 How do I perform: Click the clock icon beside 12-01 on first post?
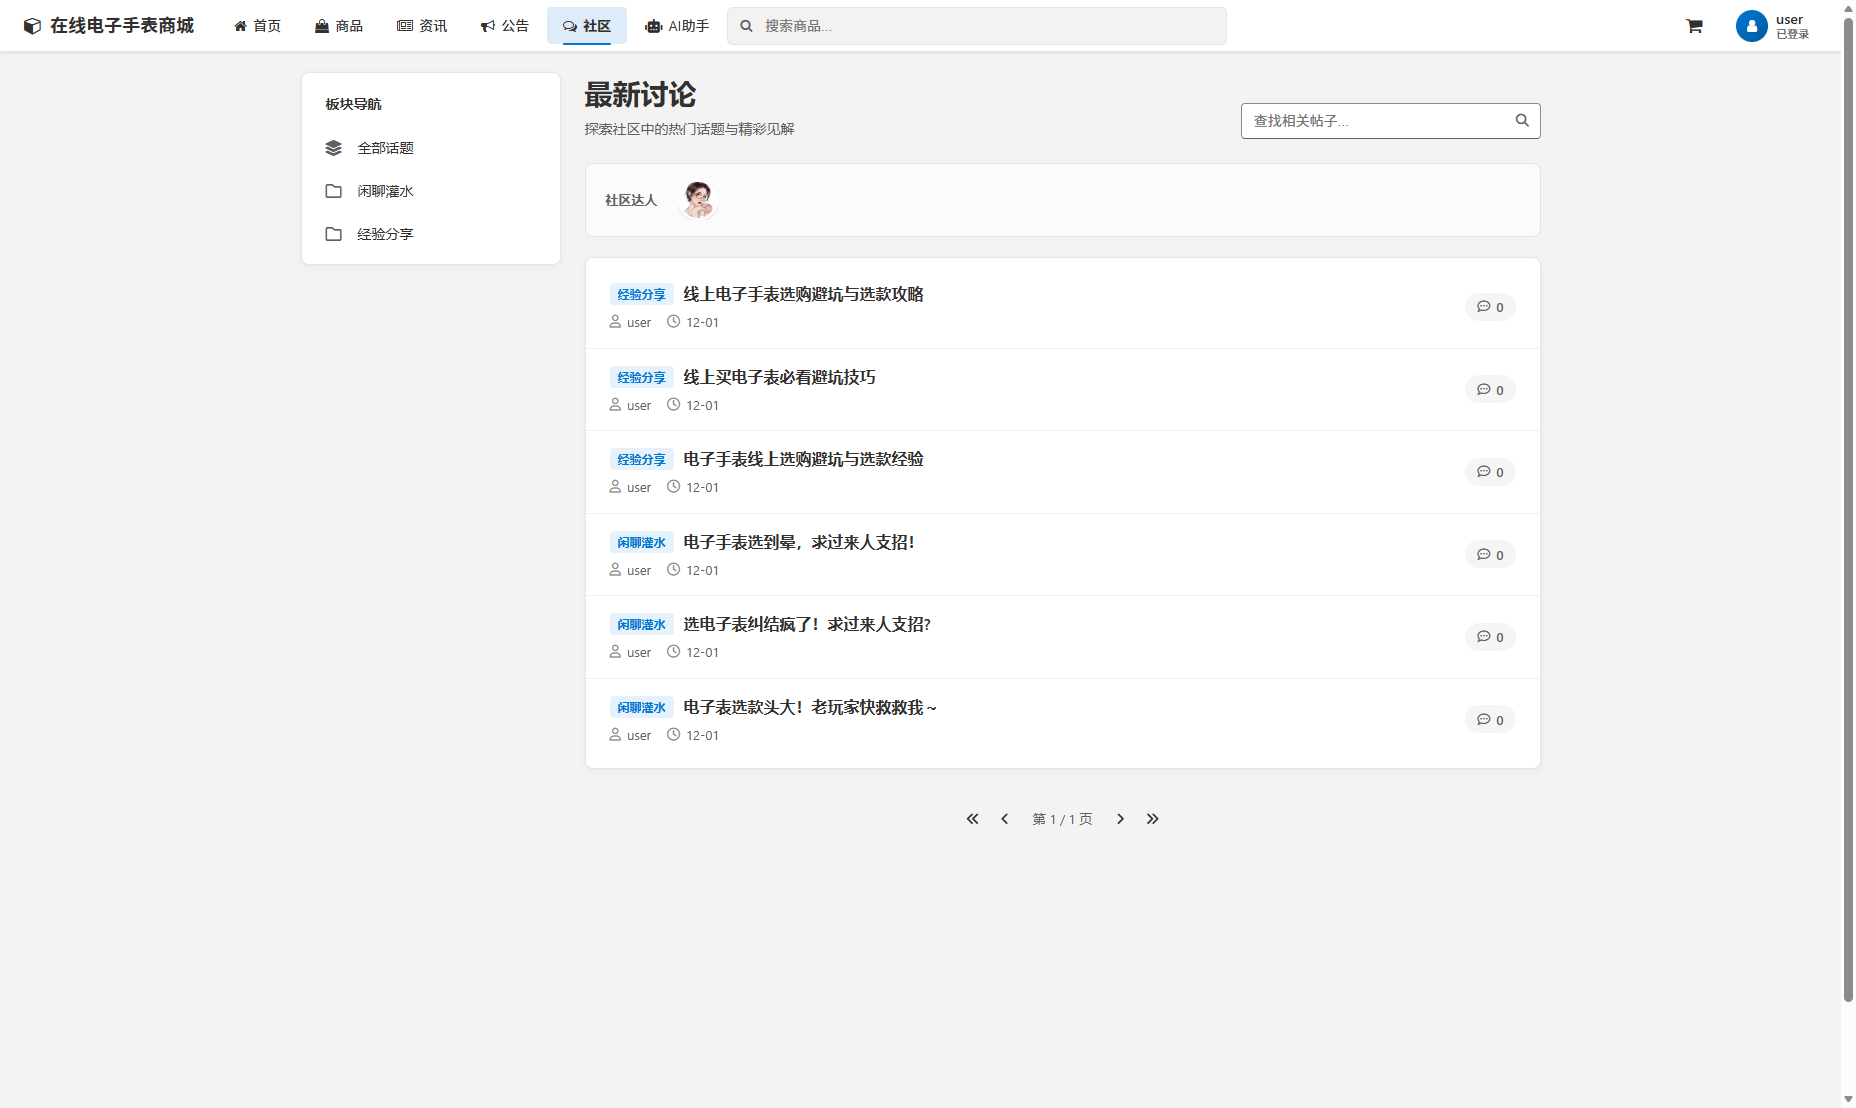pyautogui.click(x=674, y=322)
